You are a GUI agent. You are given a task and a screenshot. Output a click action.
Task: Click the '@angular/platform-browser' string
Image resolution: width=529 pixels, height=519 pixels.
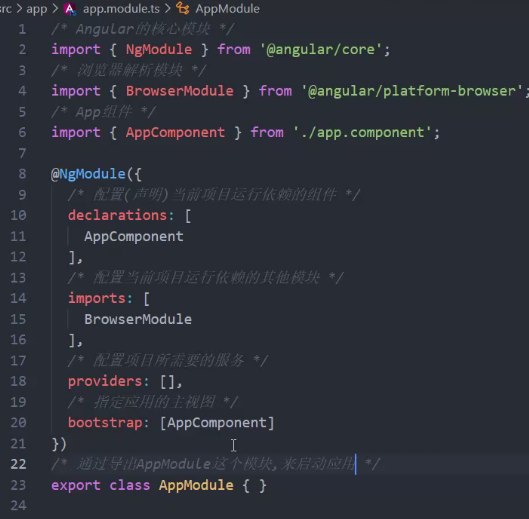[412, 91]
